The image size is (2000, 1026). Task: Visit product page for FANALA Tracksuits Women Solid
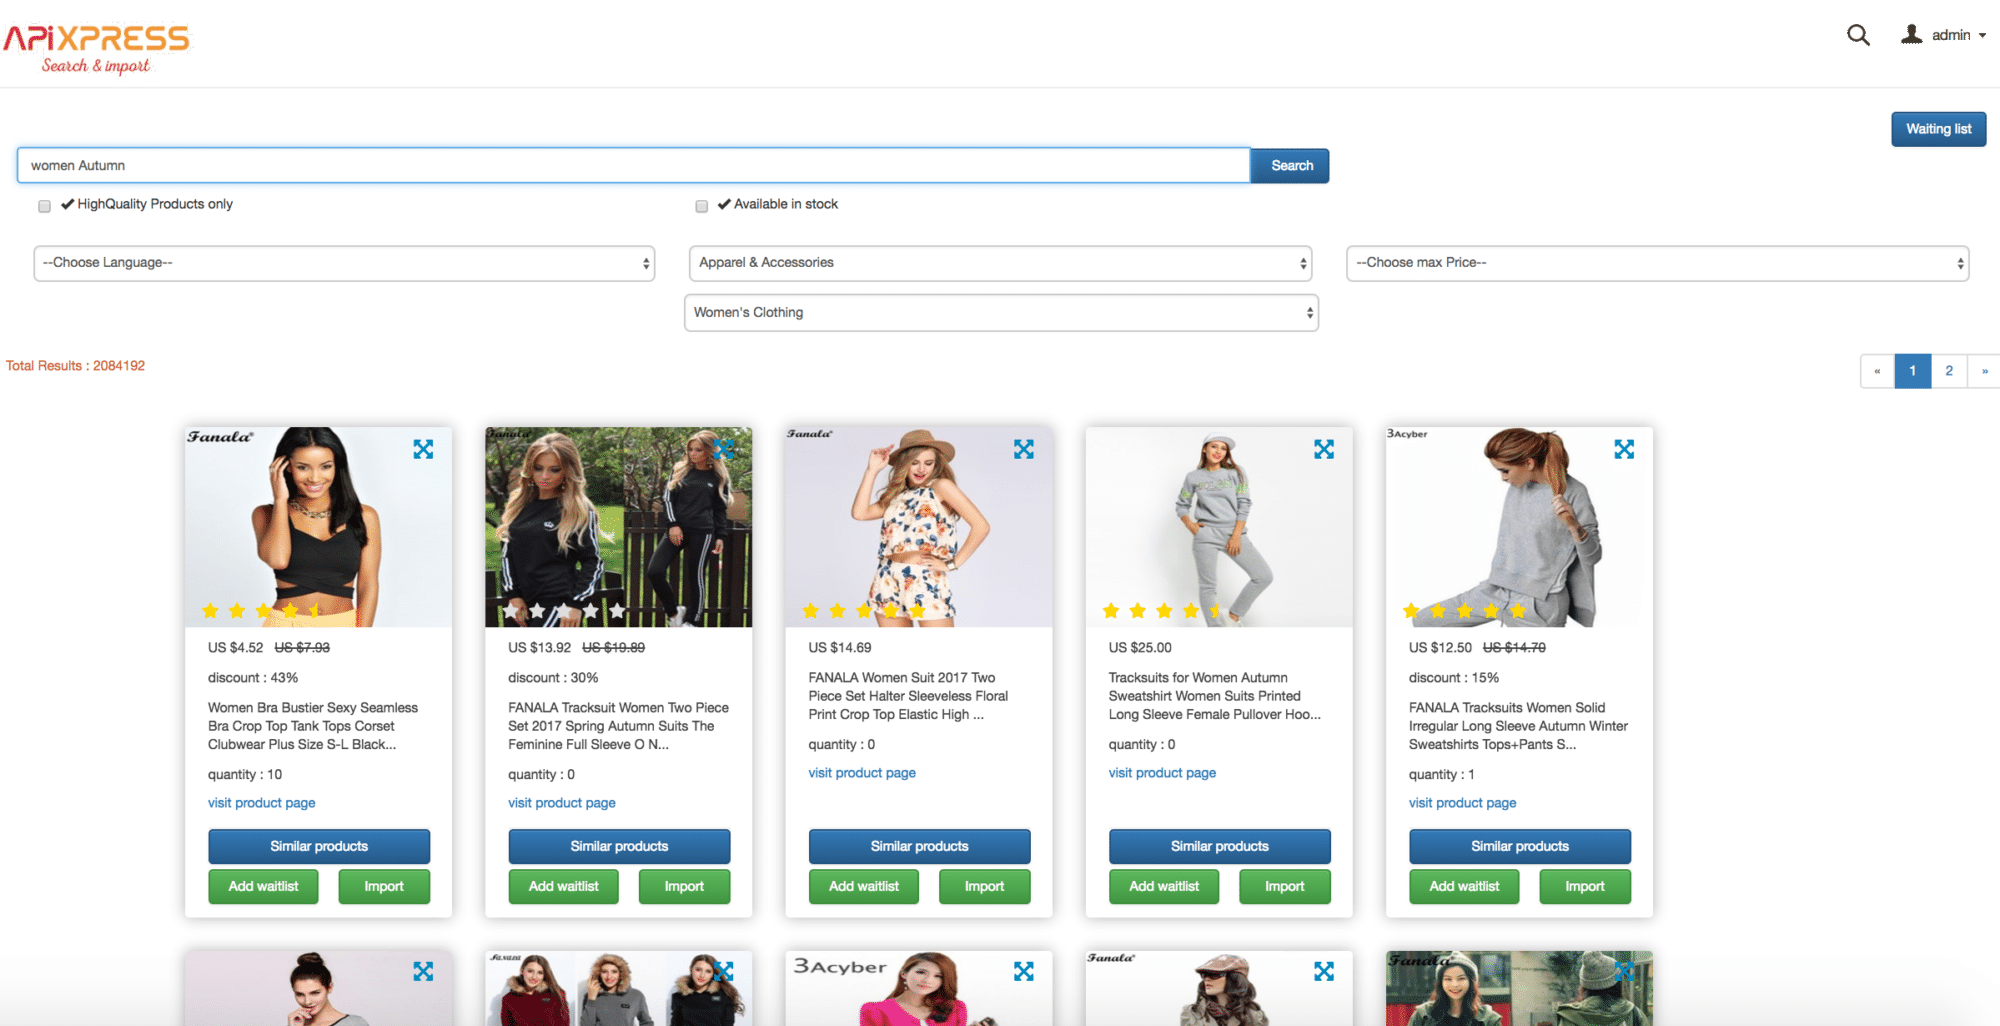[x=1462, y=803]
